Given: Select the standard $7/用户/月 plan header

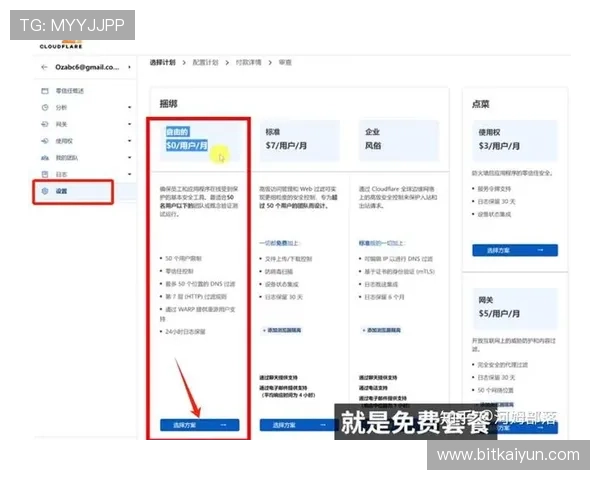Looking at the screenshot, I should click(x=300, y=140).
